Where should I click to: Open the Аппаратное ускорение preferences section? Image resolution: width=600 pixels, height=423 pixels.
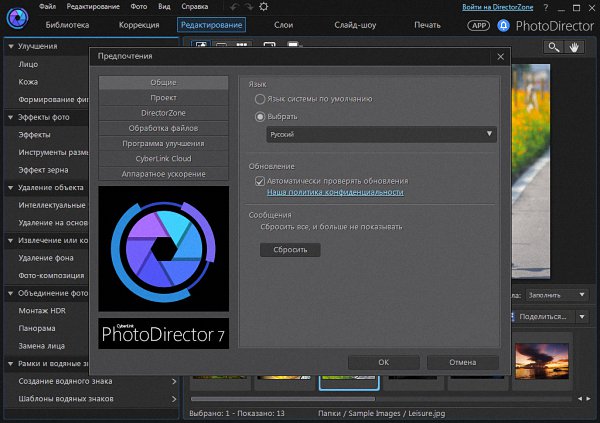(x=164, y=174)
